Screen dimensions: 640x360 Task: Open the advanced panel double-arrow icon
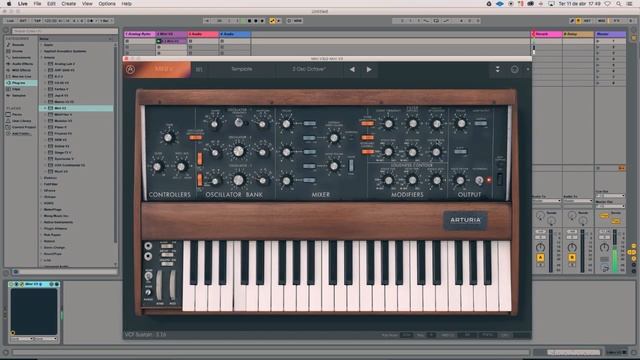(x=498, y=69)
